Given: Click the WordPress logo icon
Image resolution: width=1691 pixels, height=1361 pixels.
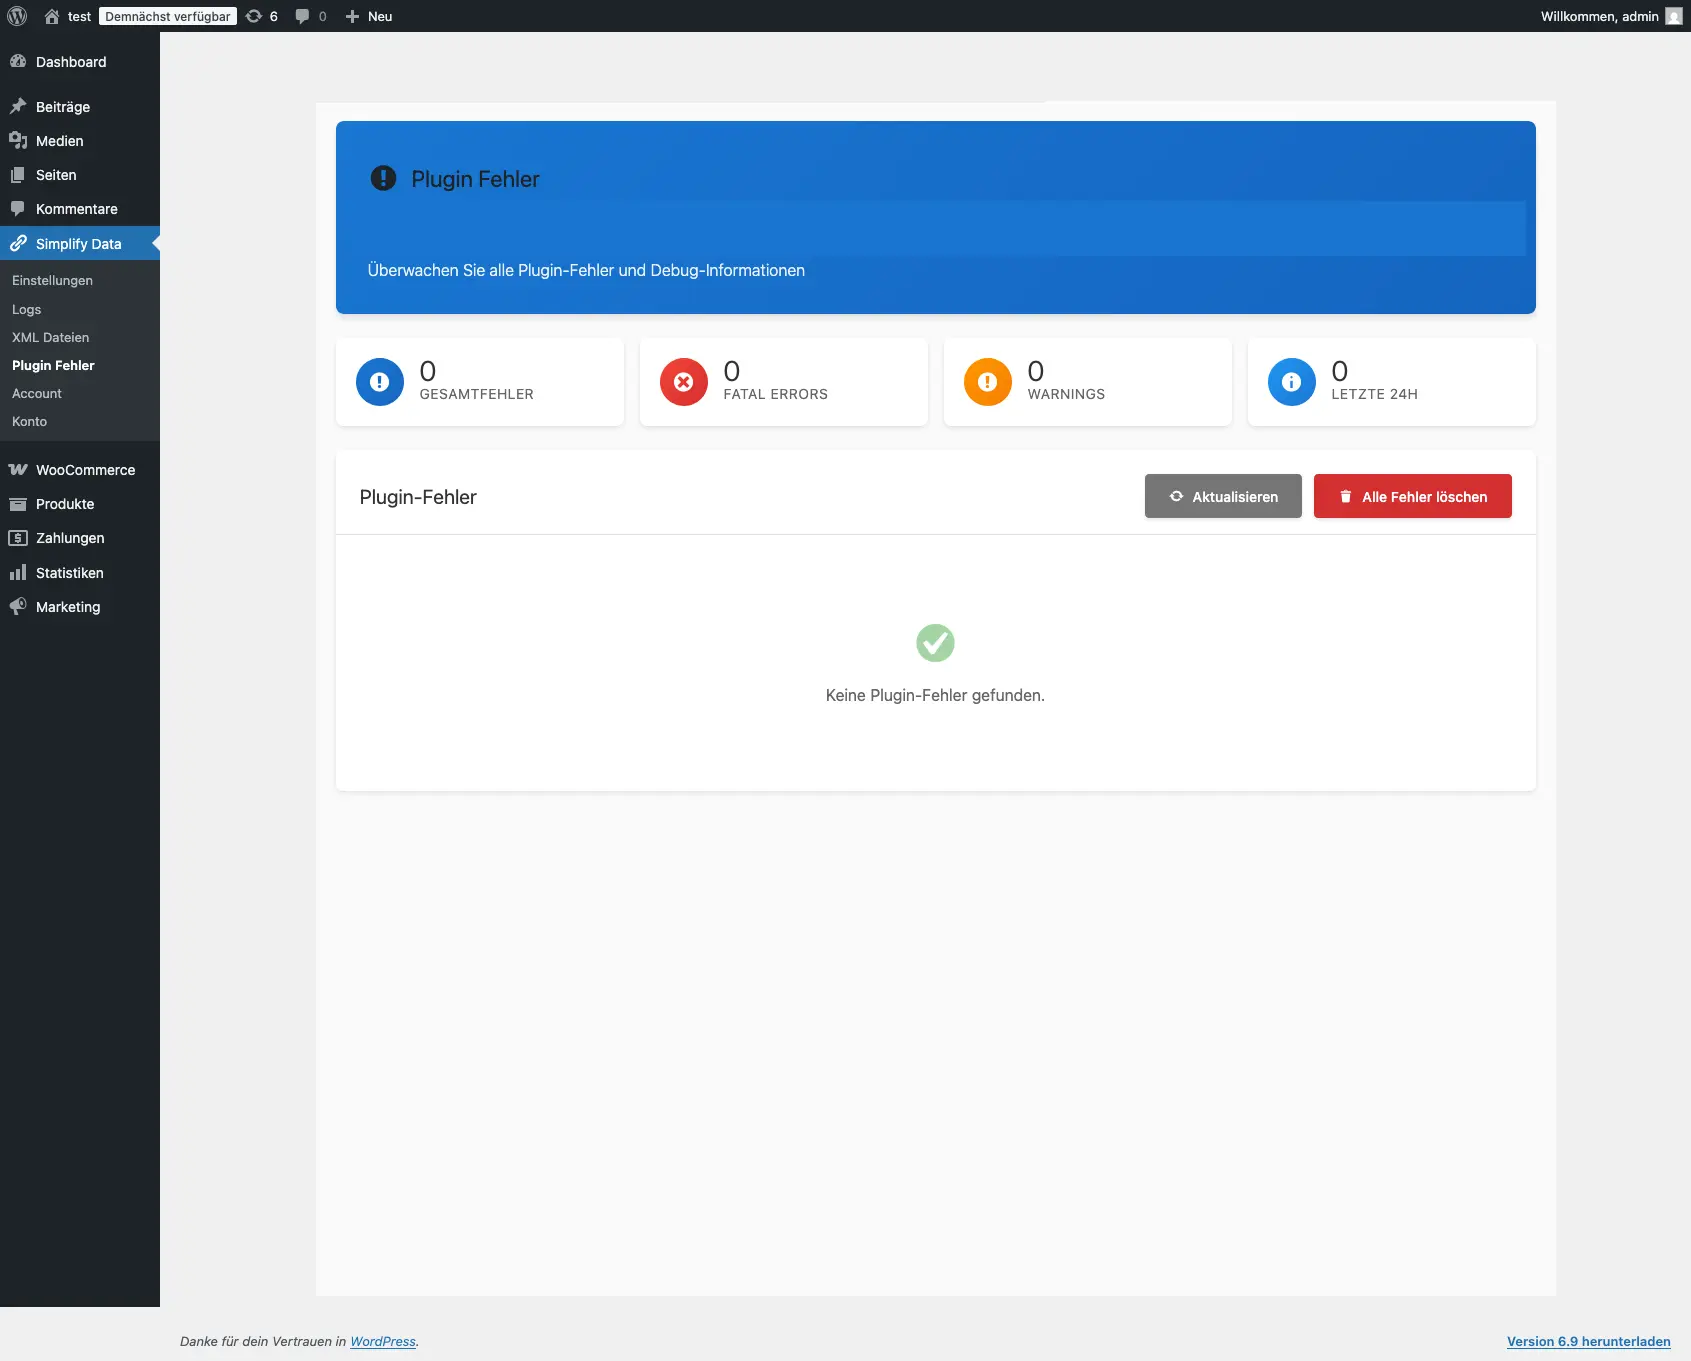Looking at the screenshot, I should (x=17, y=16).
